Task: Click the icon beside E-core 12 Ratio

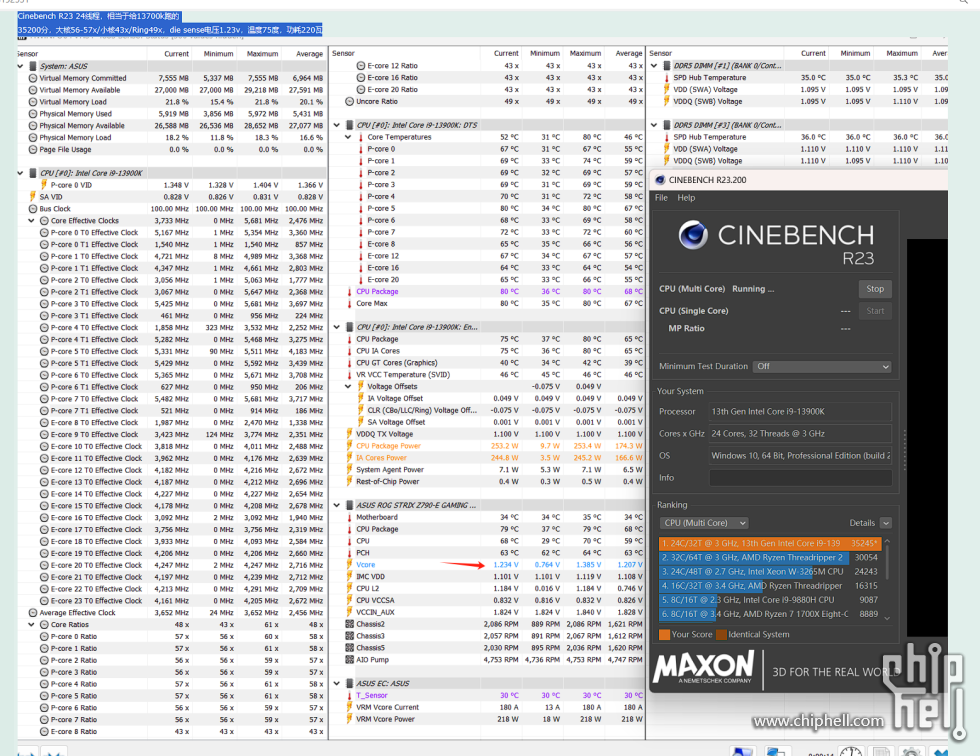Action: [361, 66]
